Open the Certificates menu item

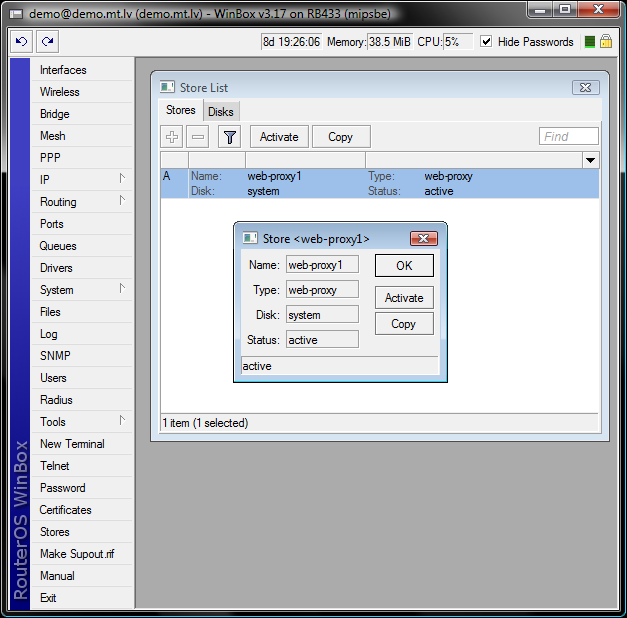82,510
